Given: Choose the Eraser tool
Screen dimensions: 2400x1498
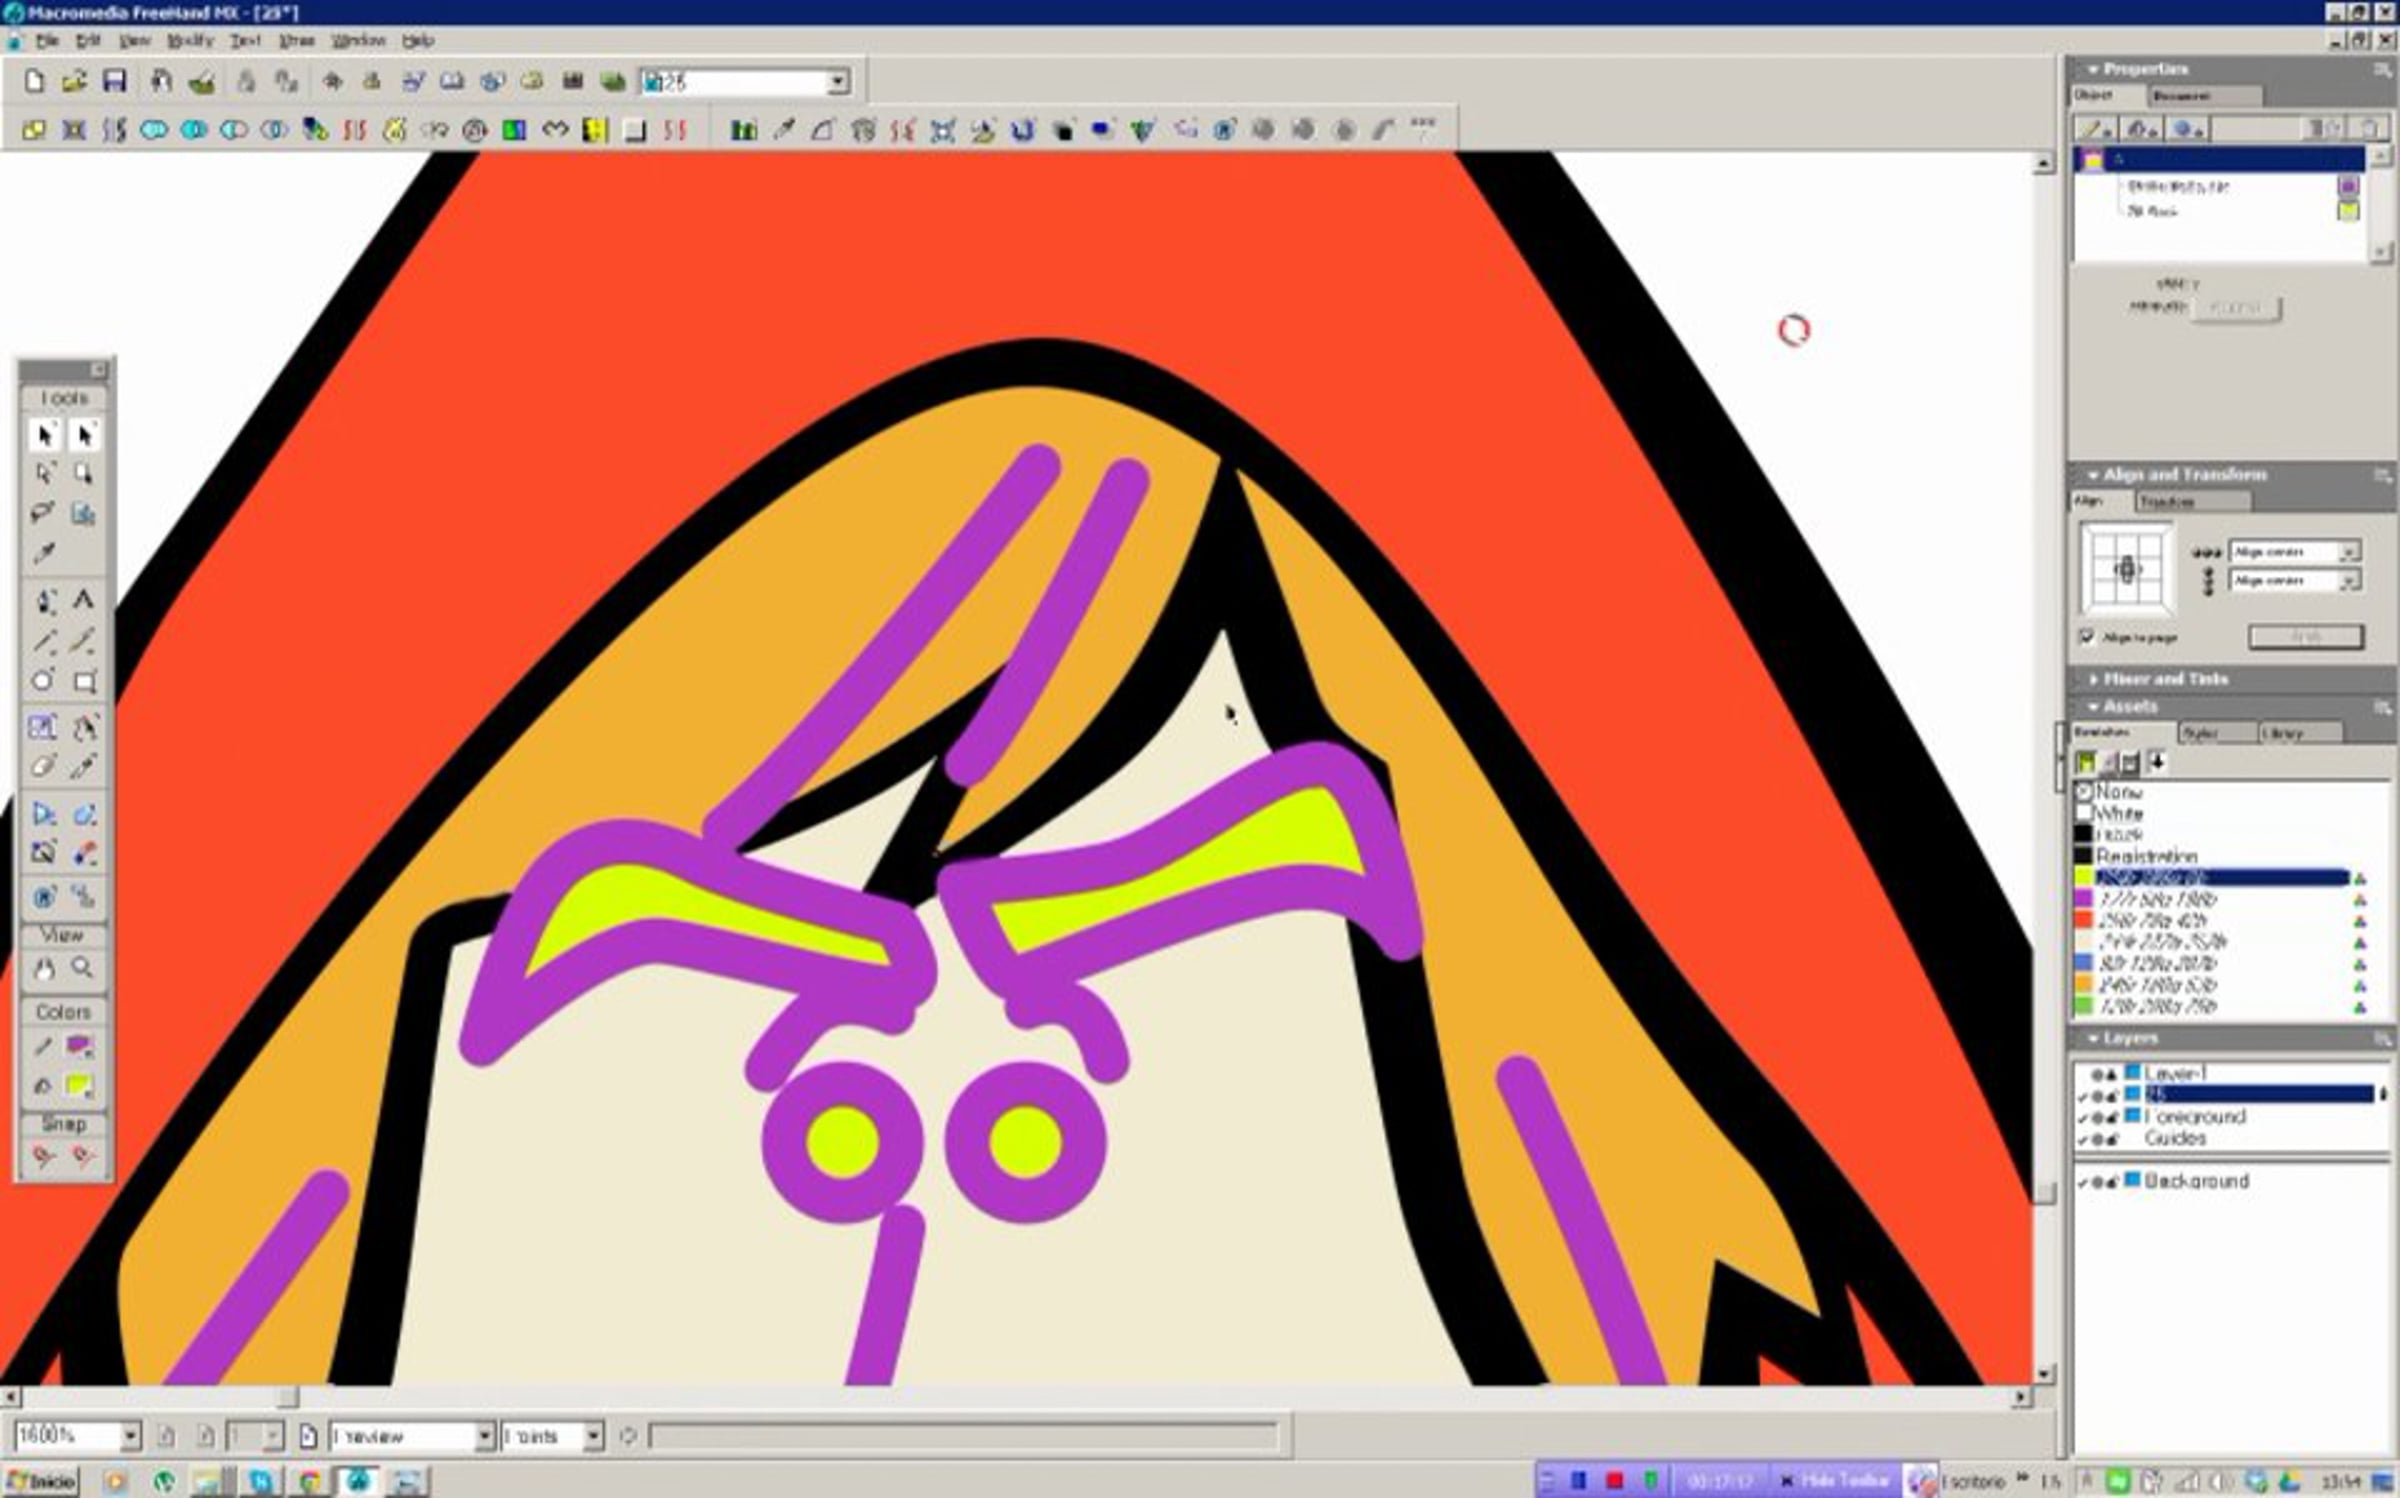Looking at the screenshot, I should 43,767.
